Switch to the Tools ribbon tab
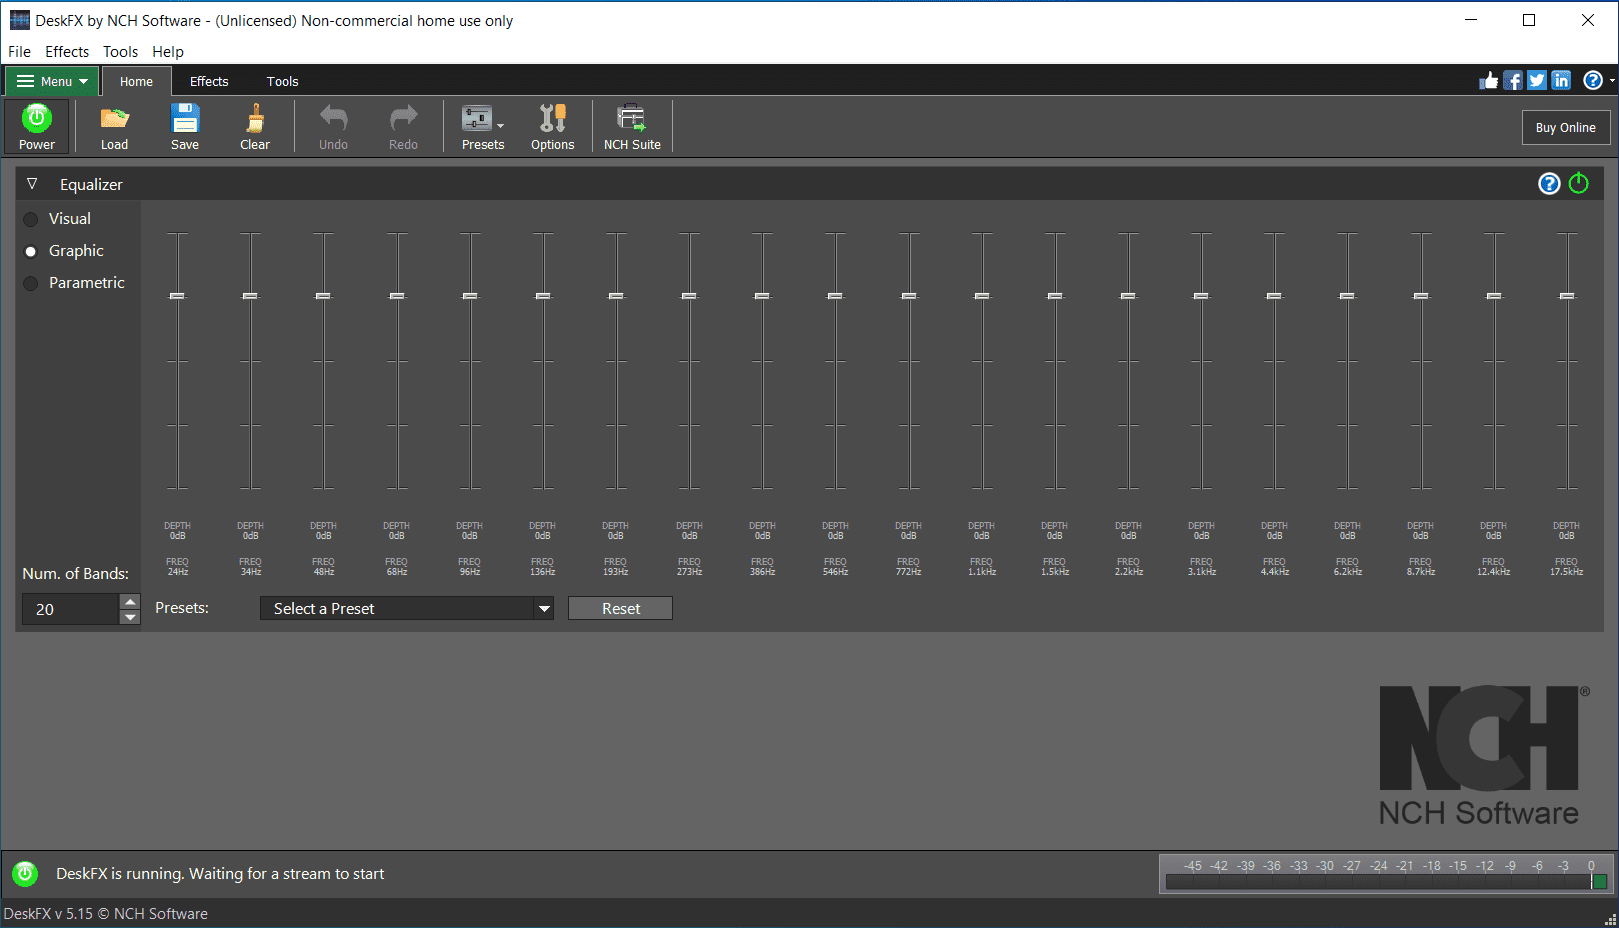The width and height of the screenshot is (1619, 928). [282, 82]
